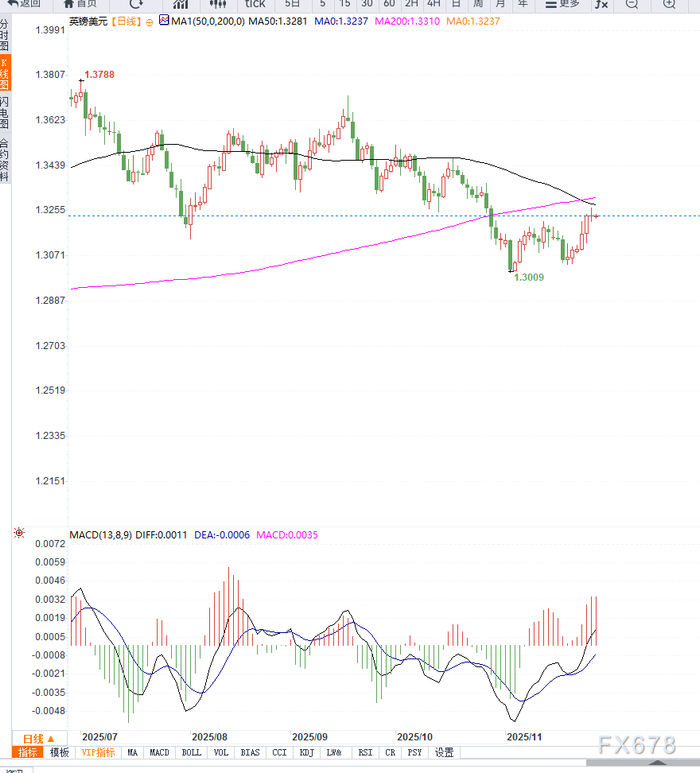This screenshot has width=700, height=773.
Task: Switch to the 模板 tab
Action: tap(60, 752)
